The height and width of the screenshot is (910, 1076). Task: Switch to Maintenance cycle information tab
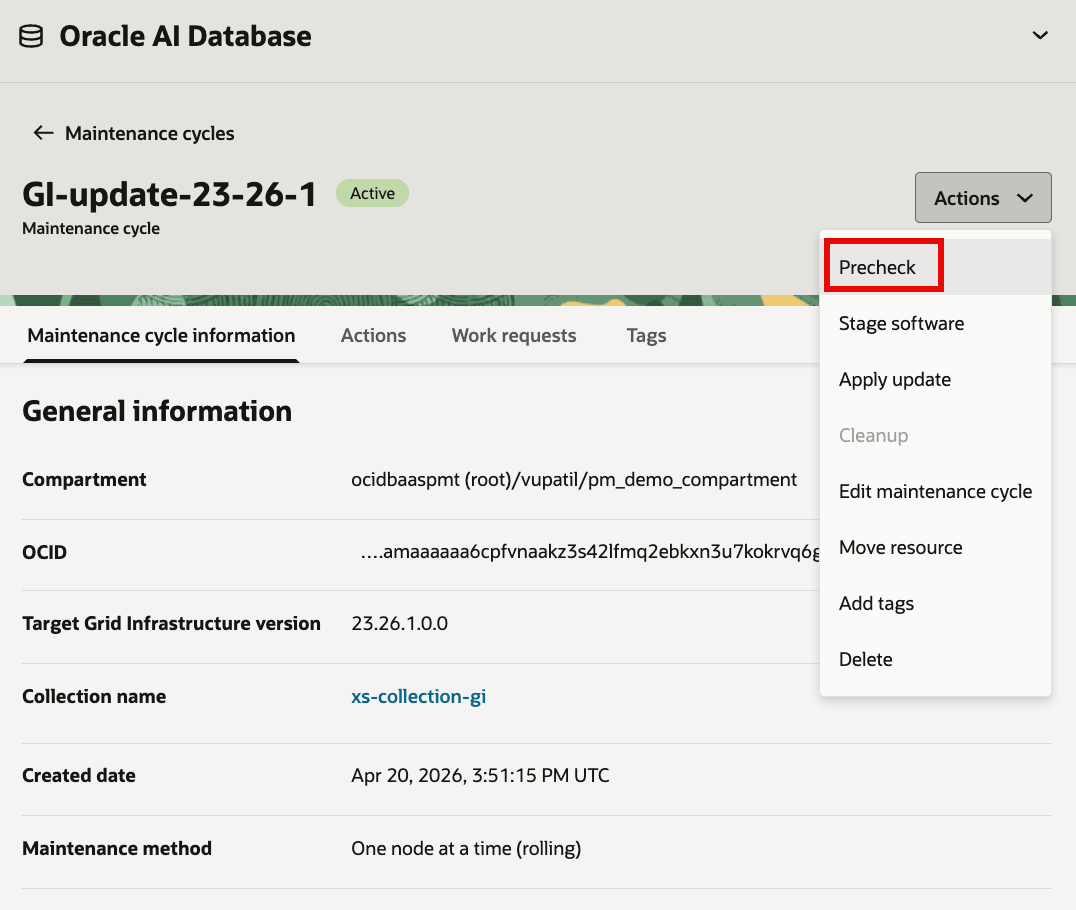click(161, 336)
